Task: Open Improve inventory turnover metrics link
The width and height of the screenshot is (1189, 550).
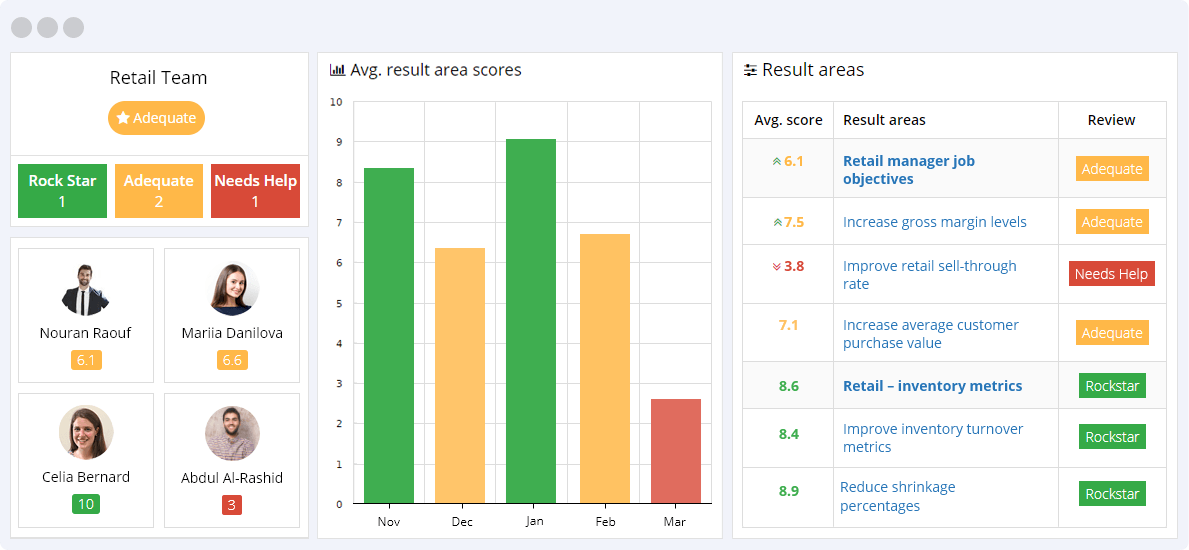Action: click(933, 438)
